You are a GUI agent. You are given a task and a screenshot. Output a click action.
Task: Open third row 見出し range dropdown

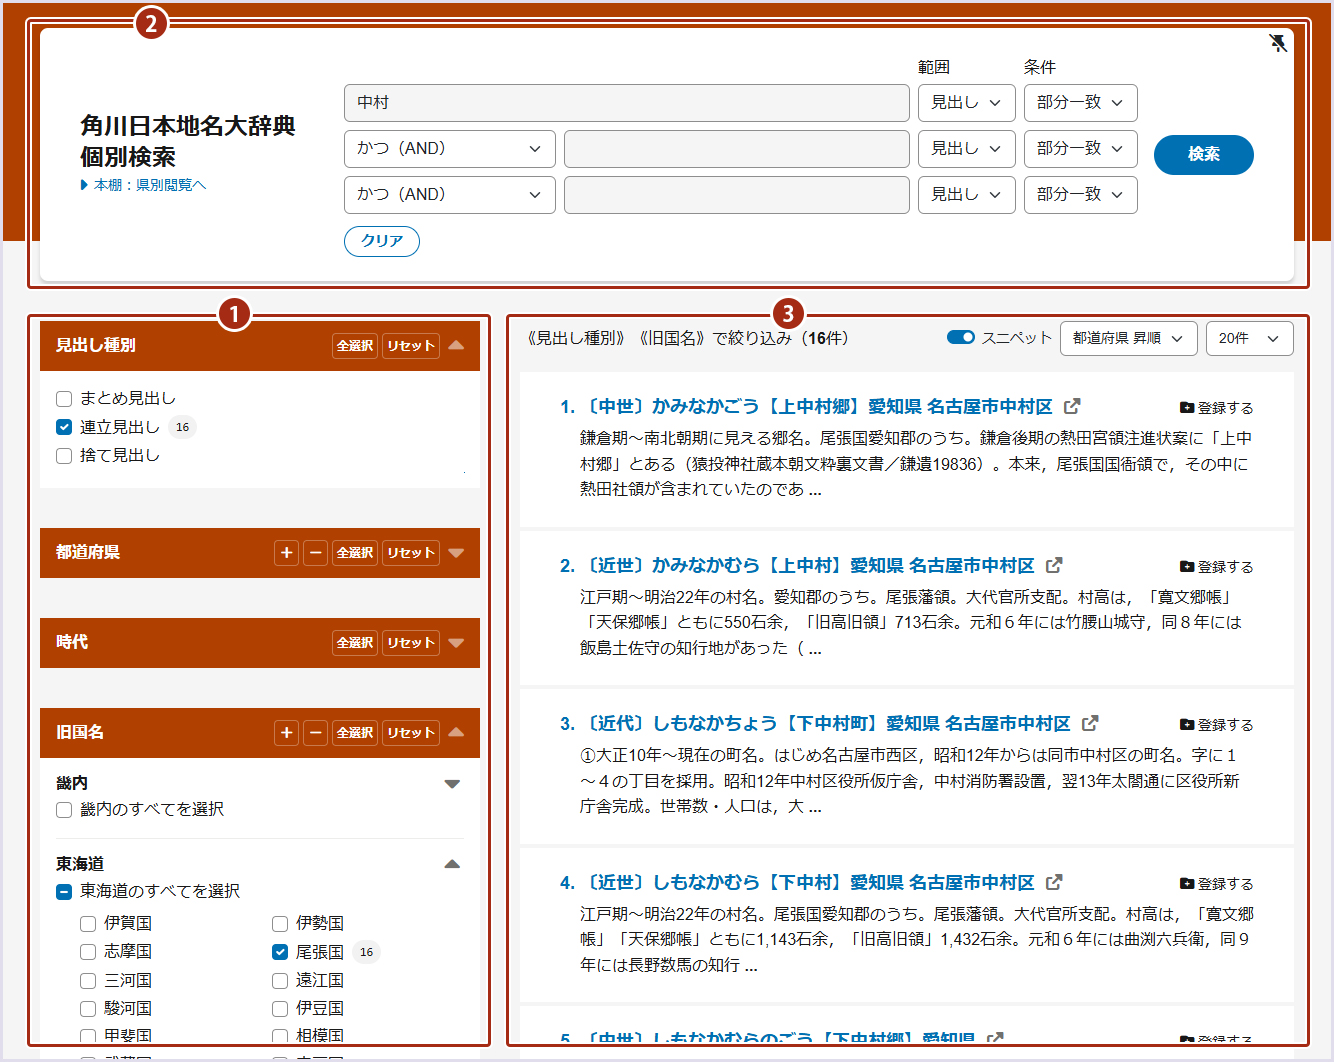tap(967, 195)
